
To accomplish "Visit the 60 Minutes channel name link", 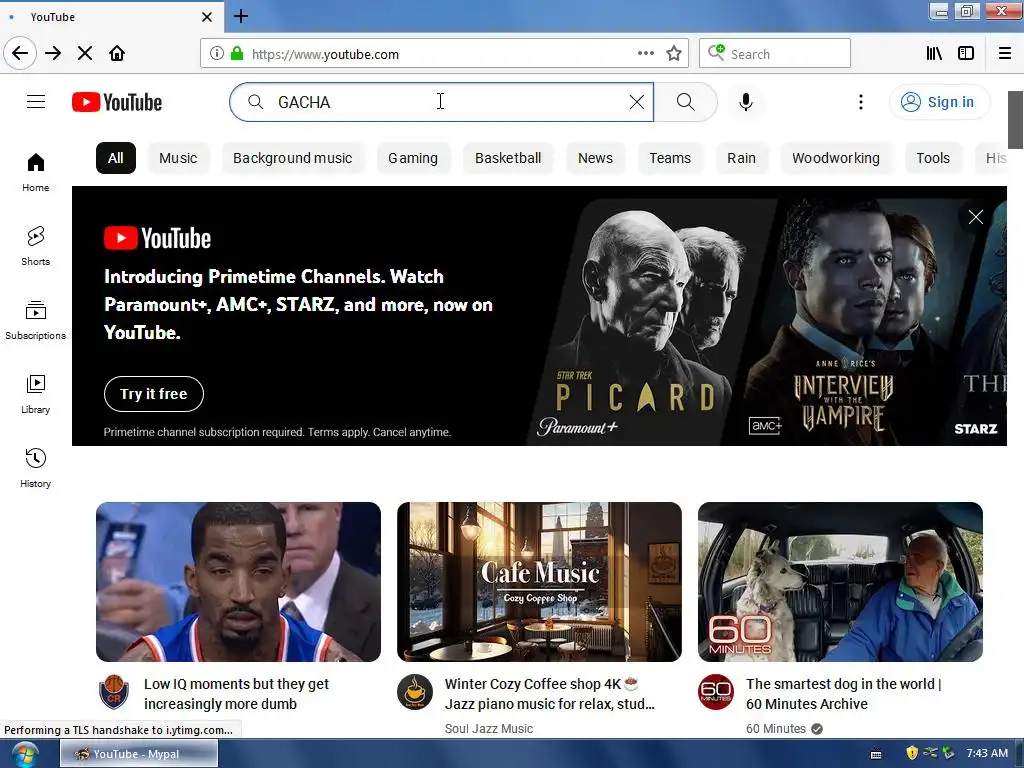I will [776, 729].
